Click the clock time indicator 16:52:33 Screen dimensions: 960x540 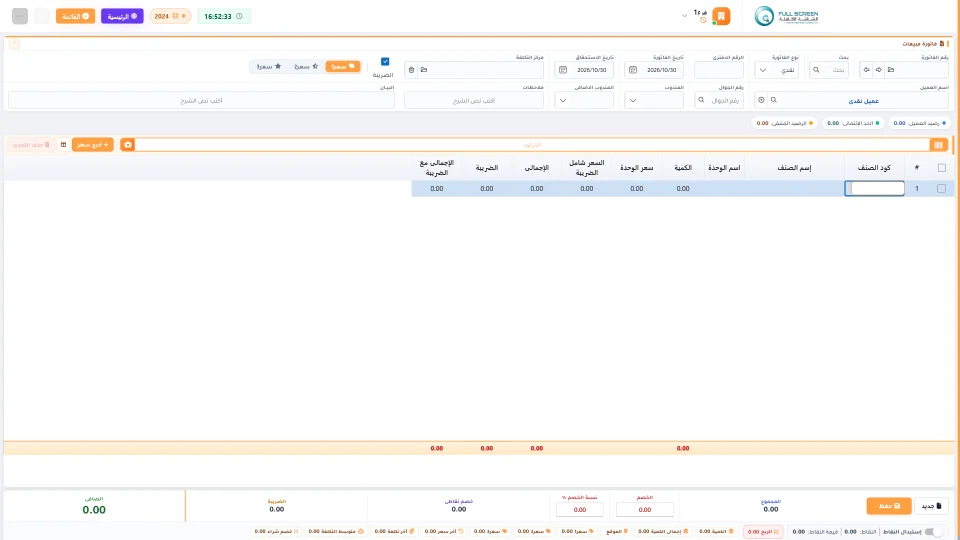[x=223, y=16]
